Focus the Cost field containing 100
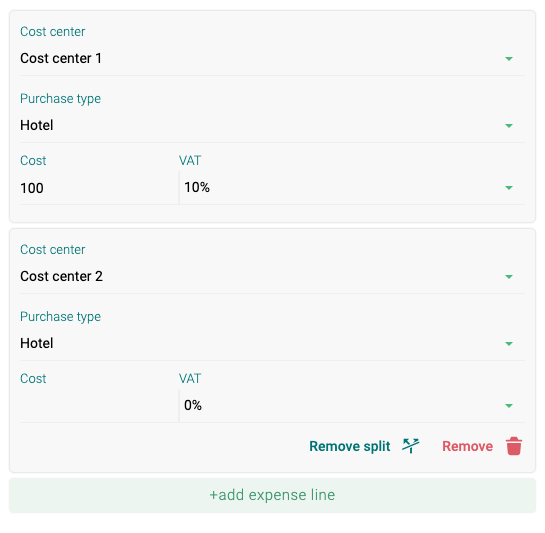 99,188
